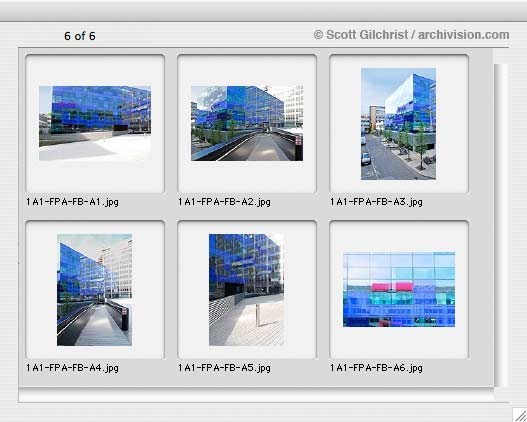Click the window title bar
527x422 pixels.
pyautogui.click(x=264, y=11)
